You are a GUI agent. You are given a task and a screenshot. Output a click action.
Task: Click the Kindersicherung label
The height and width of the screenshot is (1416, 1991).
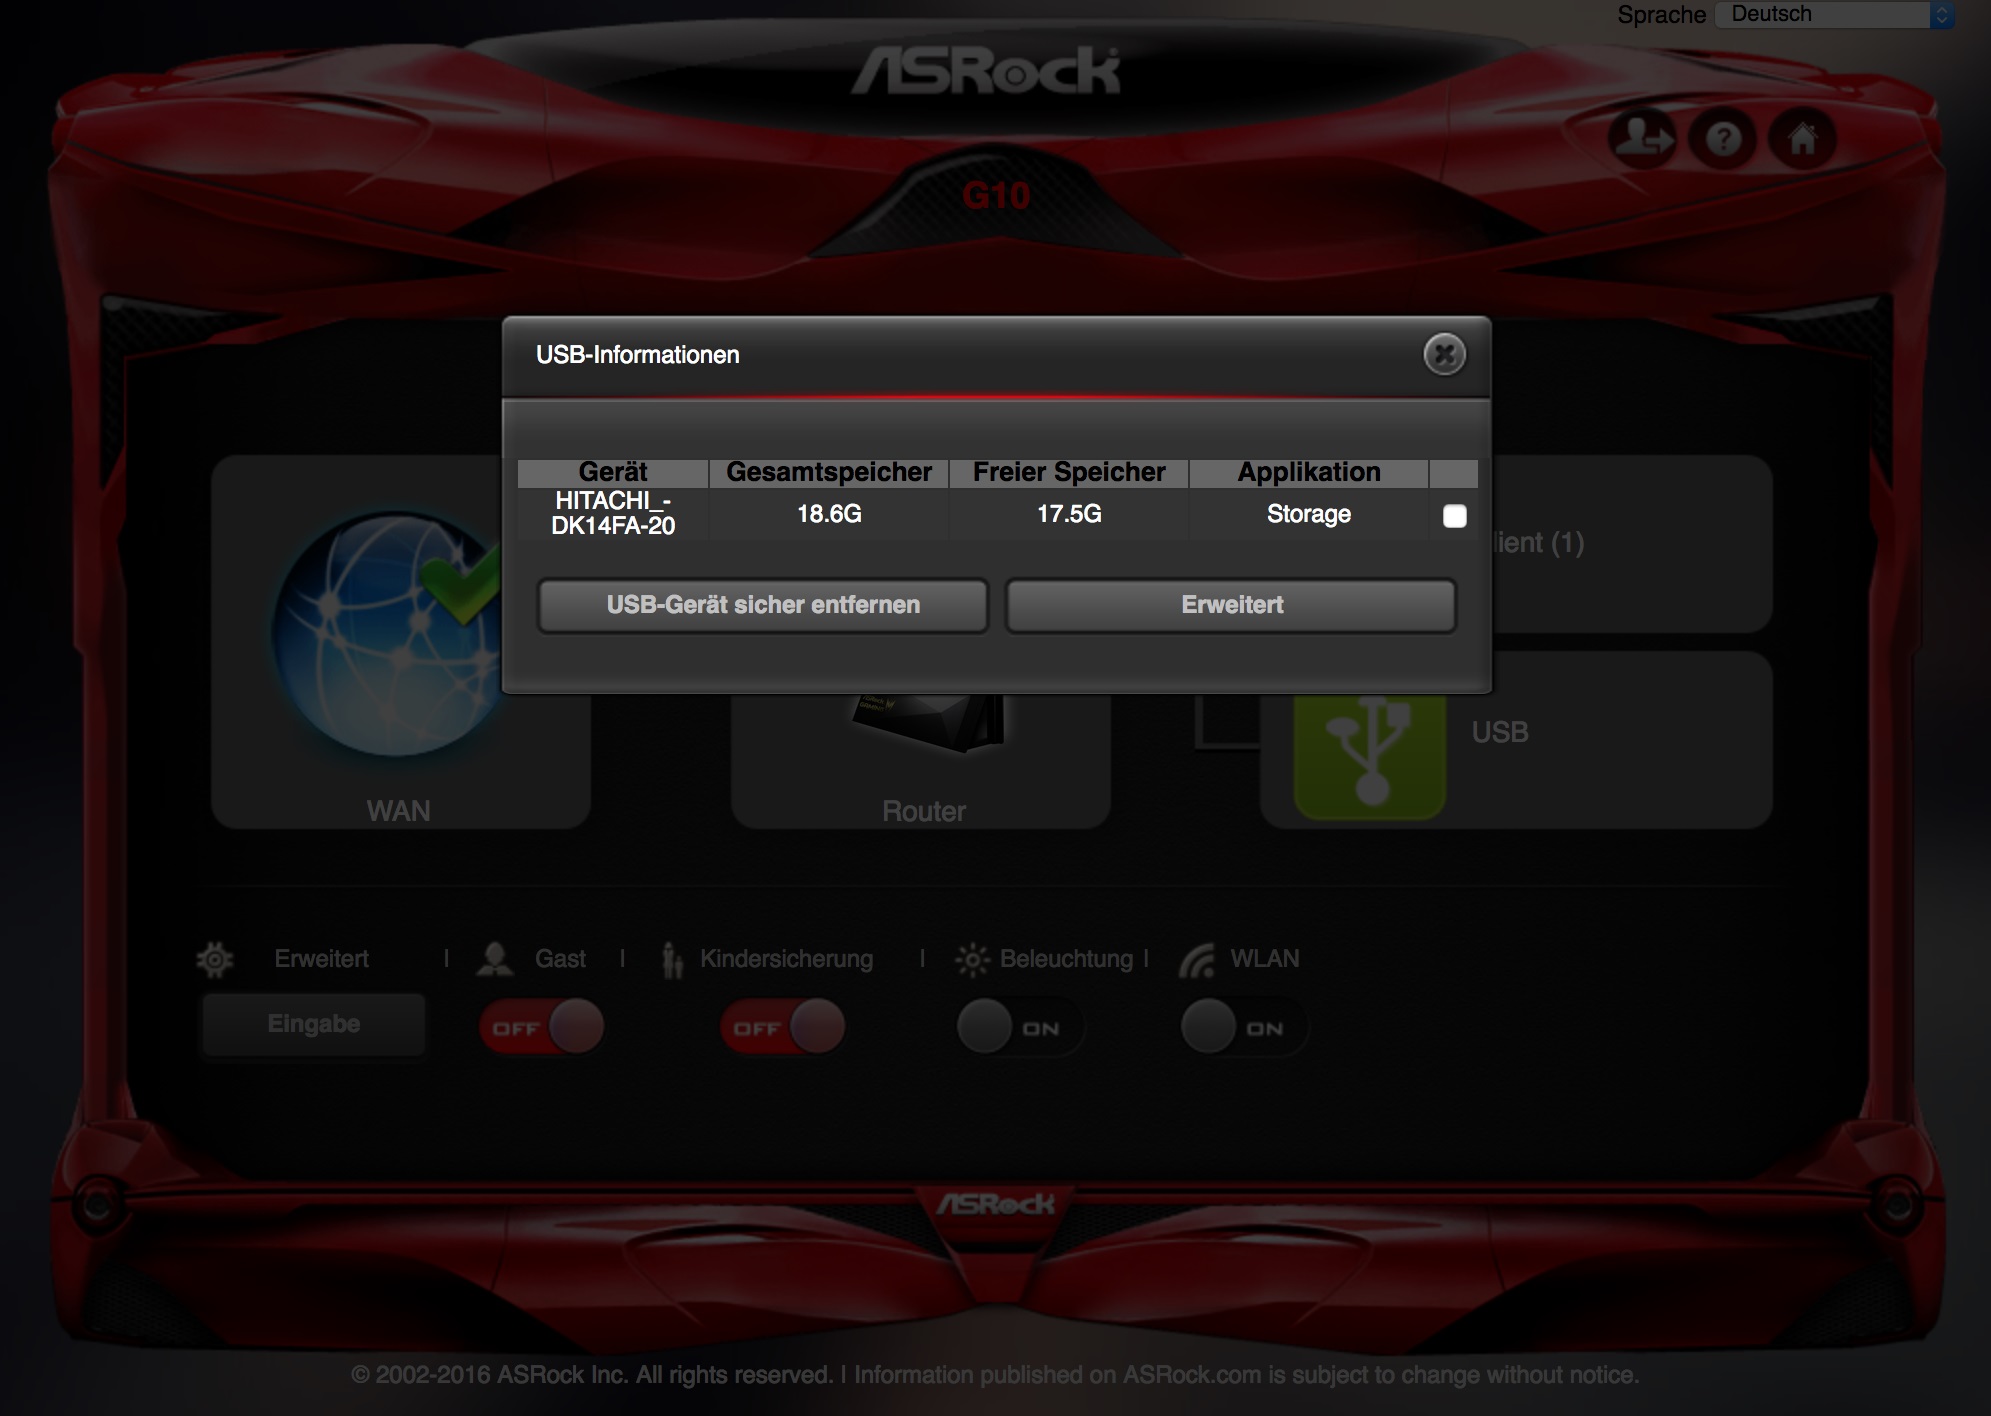coord(786,959)
